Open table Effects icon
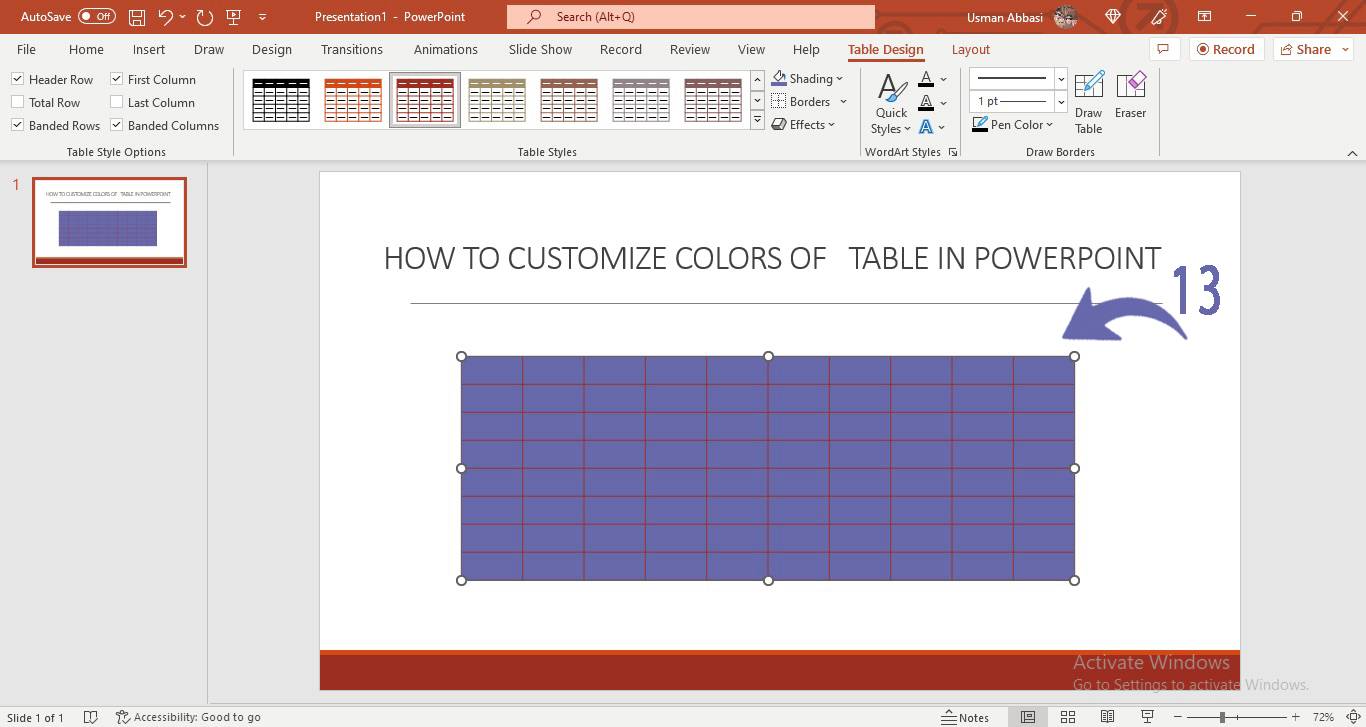The image size is (1366, 727). (x=779, y=124)
